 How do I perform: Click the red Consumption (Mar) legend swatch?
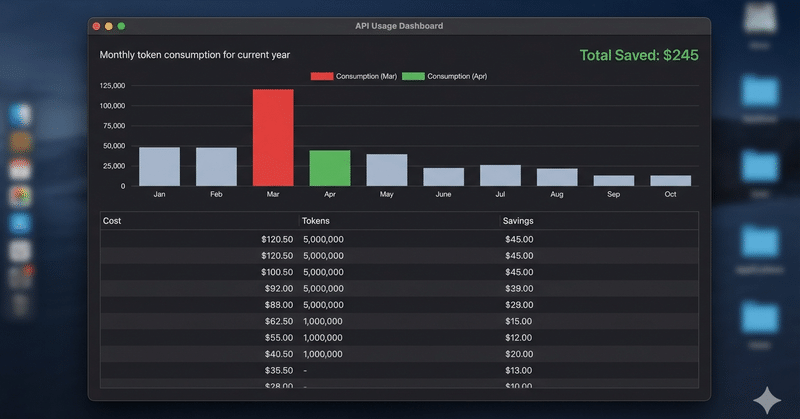322,76
